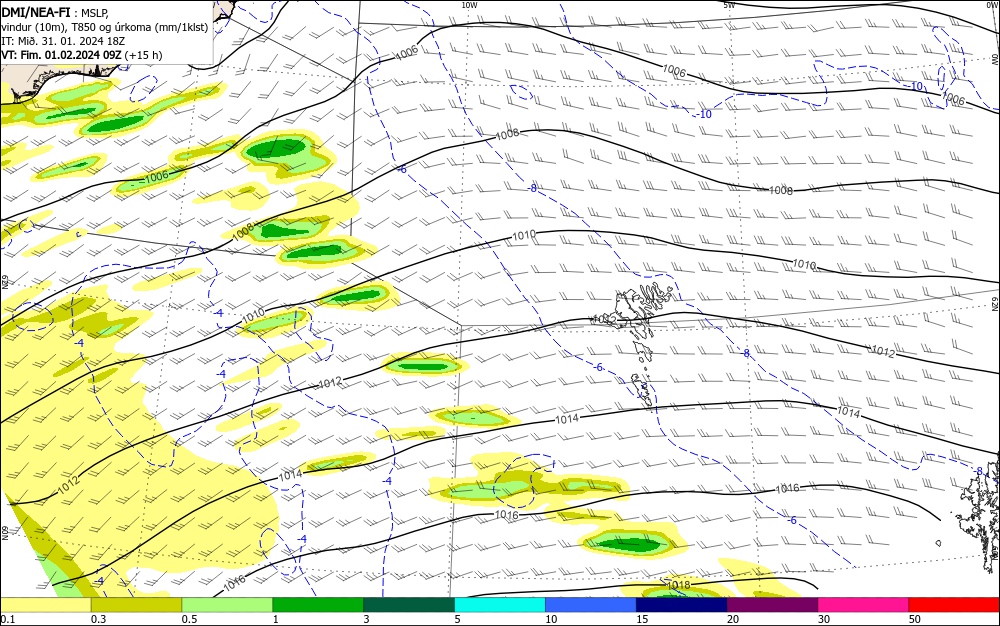
Task: Click the legend value '0.3'
Action: click(x=98, y=619)
